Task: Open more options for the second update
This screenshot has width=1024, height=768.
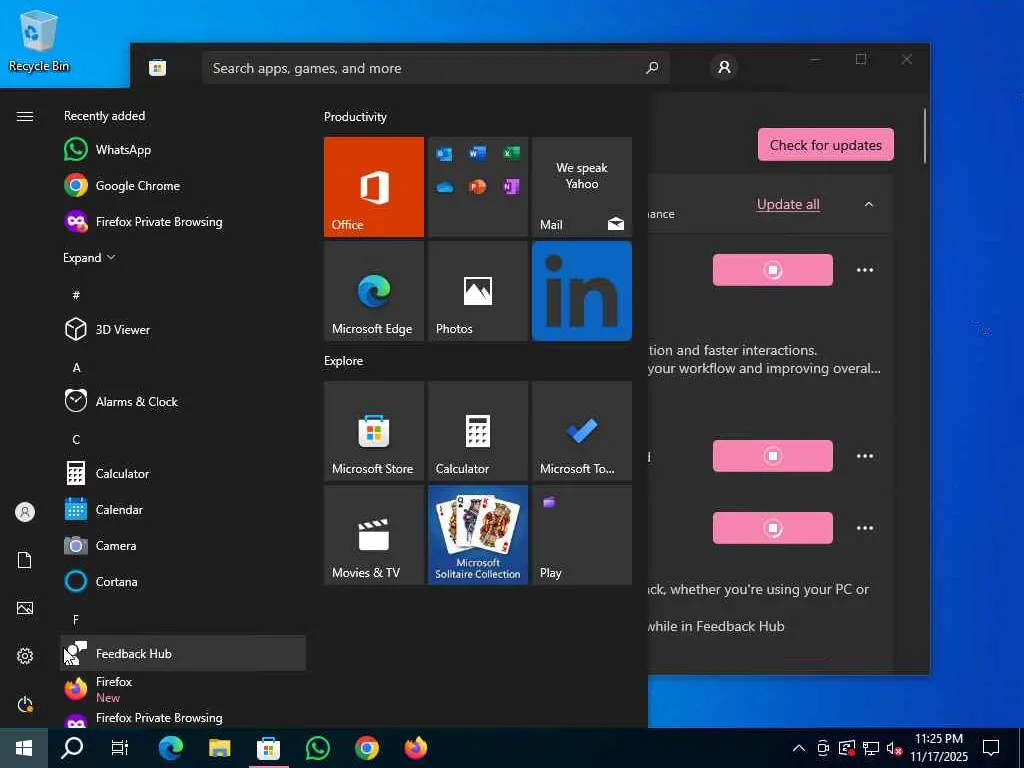Action: [x=865, y=456]
